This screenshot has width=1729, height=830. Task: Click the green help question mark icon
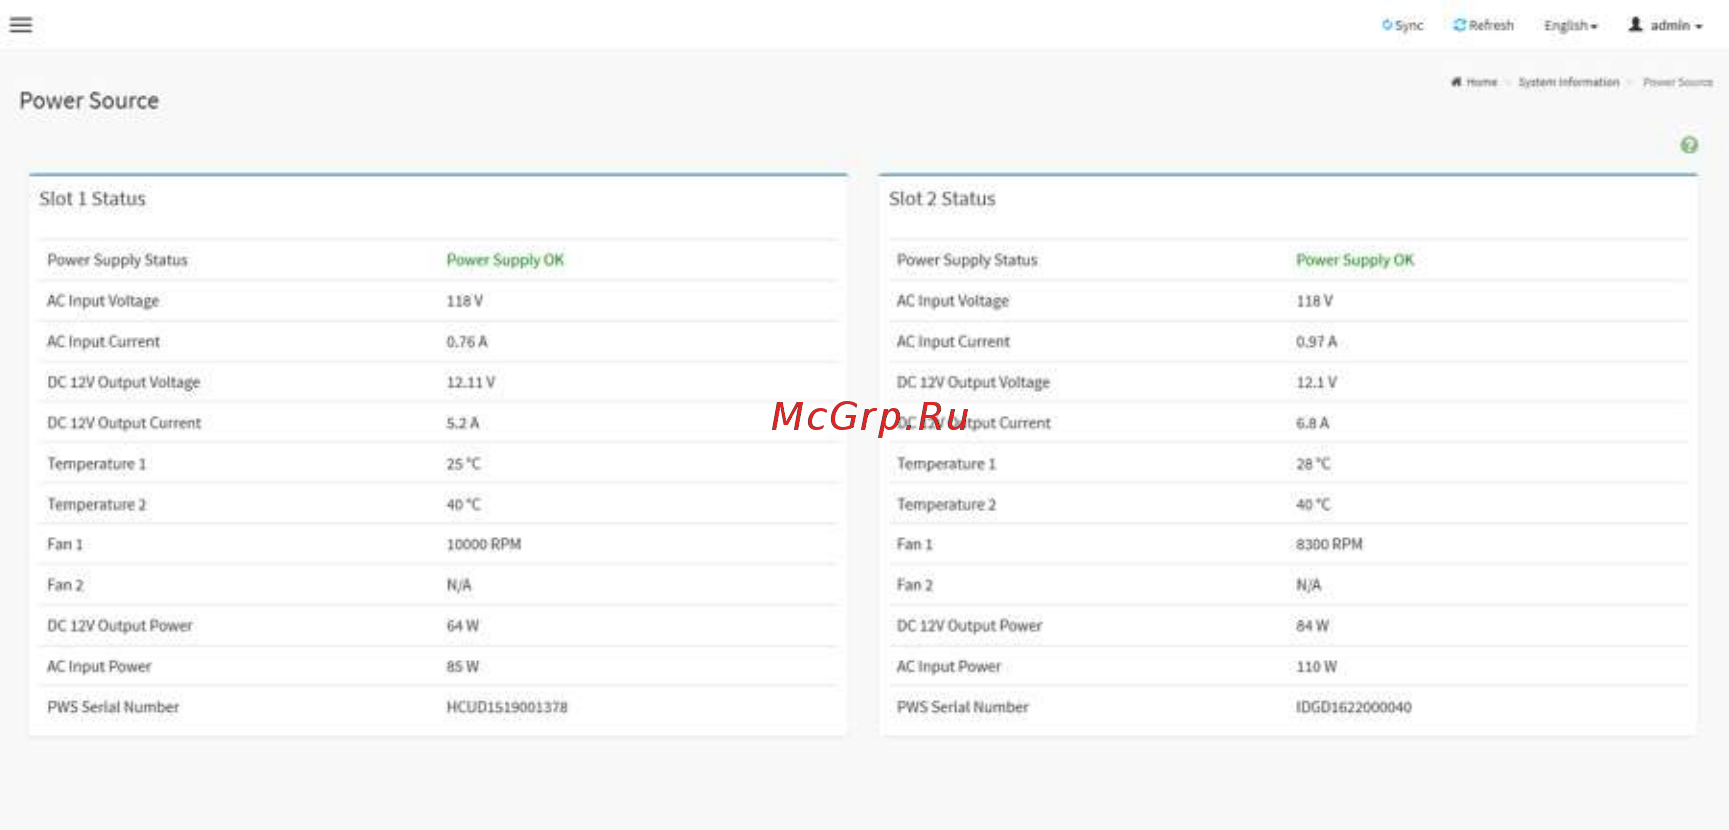click(x=1689, y=145)
